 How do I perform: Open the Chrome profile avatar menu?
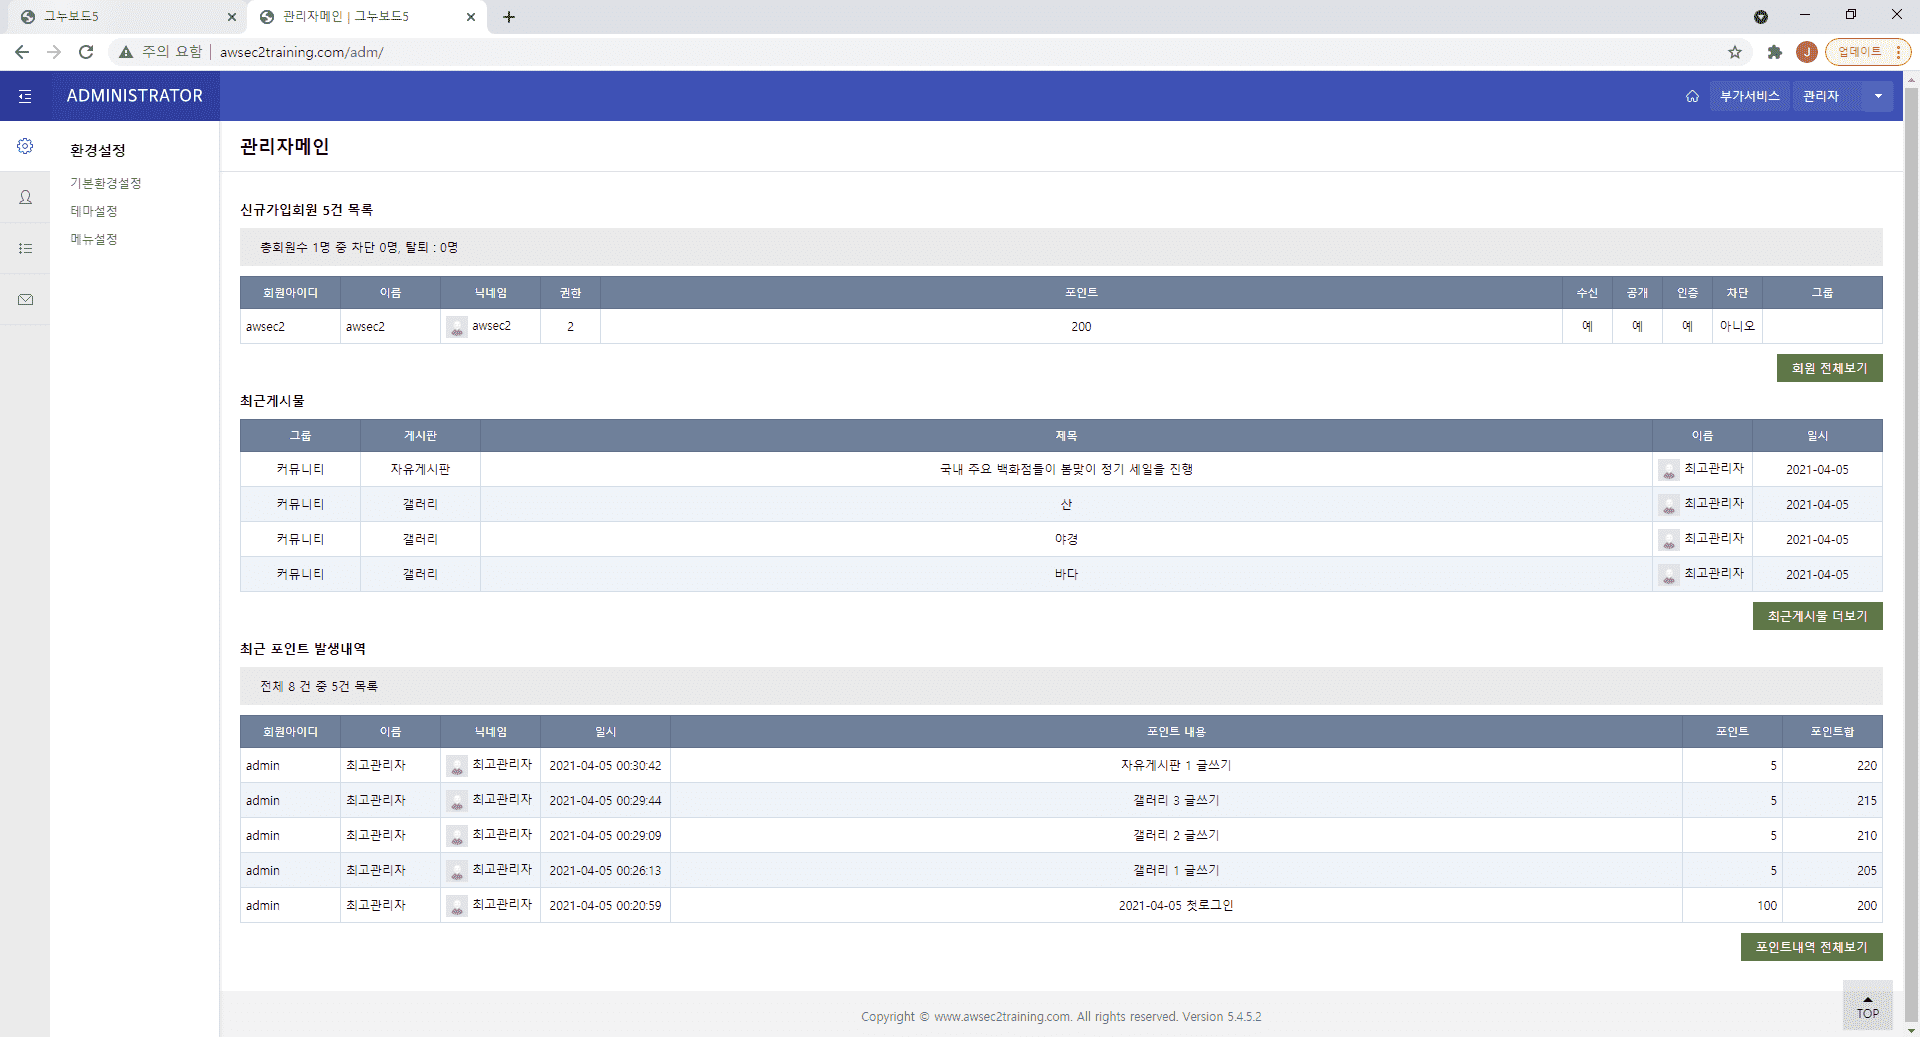[x=1806, y=52]
